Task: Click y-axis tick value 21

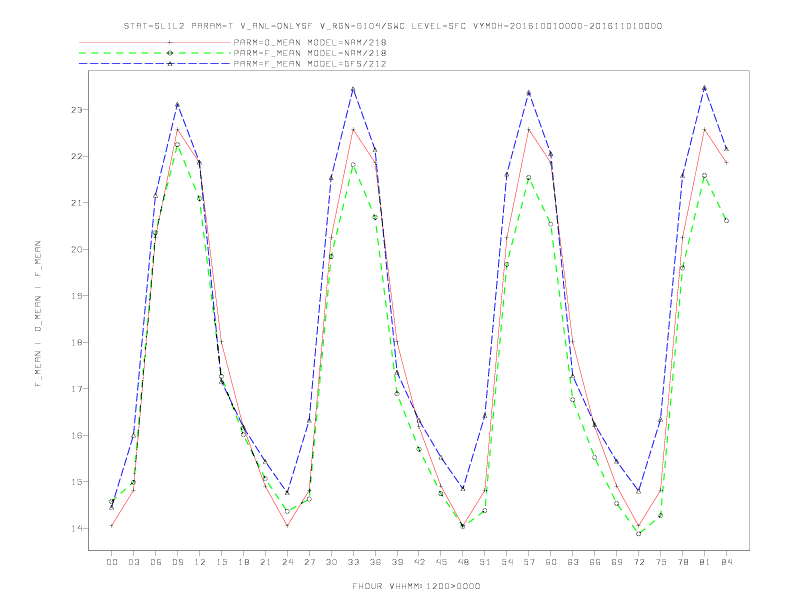Action: 76,203
